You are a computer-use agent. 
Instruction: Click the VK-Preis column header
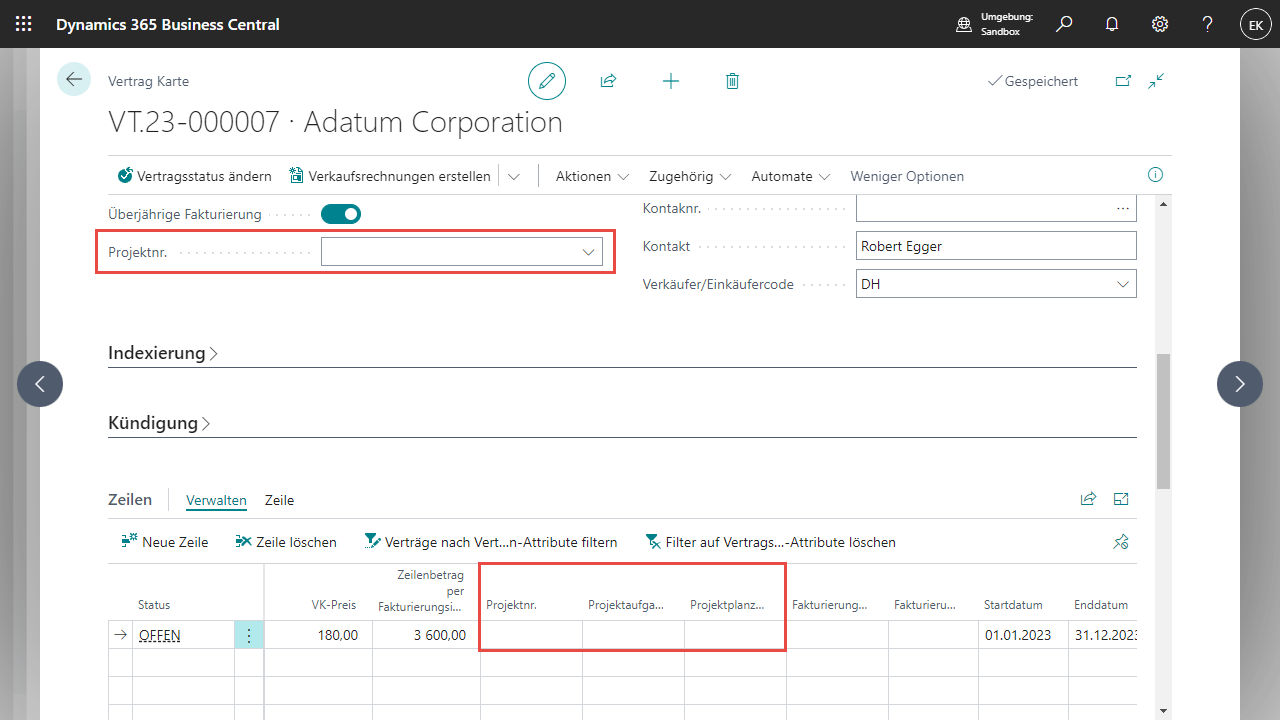point(334,605)
